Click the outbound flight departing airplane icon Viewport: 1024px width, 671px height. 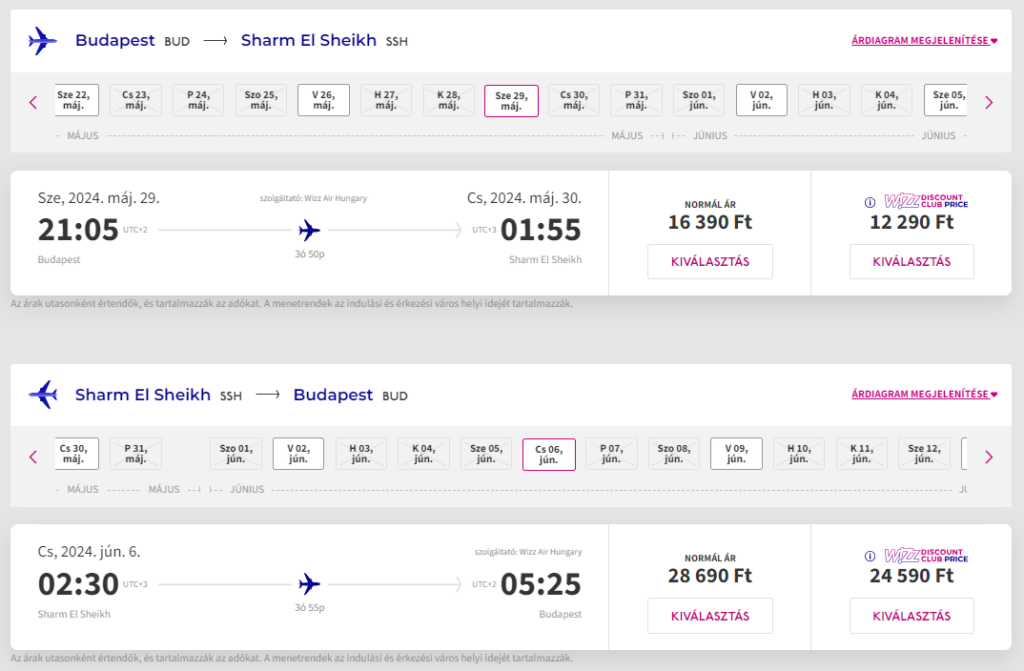(x=43, y=41)
